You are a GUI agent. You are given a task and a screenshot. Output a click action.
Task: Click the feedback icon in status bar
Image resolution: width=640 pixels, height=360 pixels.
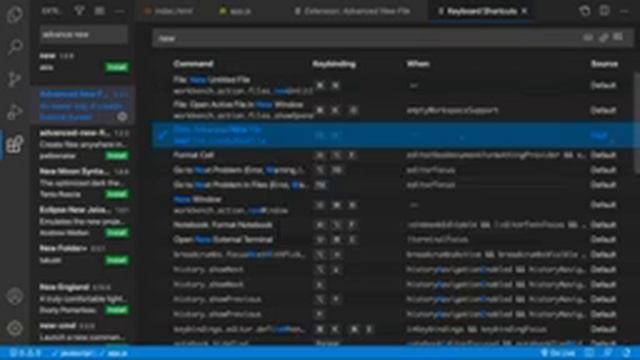(608, 353)
